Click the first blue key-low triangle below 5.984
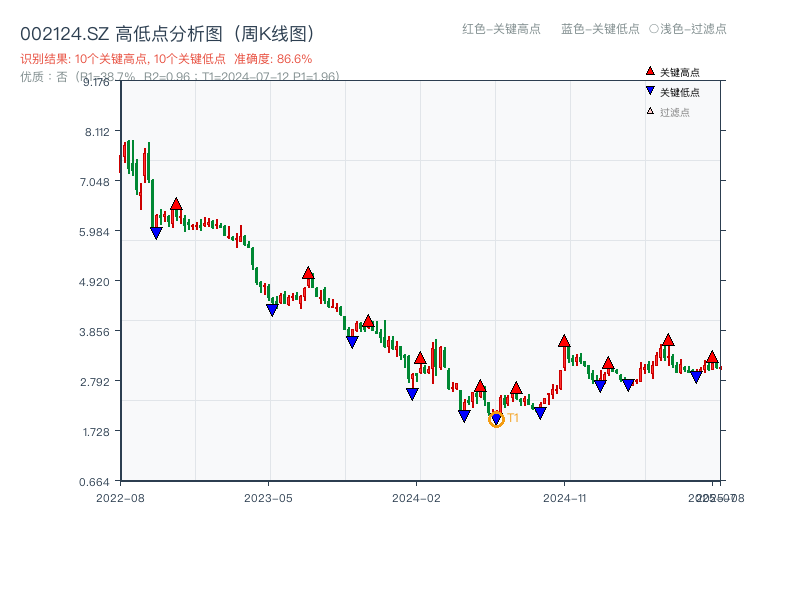 [x=156, y=232]
